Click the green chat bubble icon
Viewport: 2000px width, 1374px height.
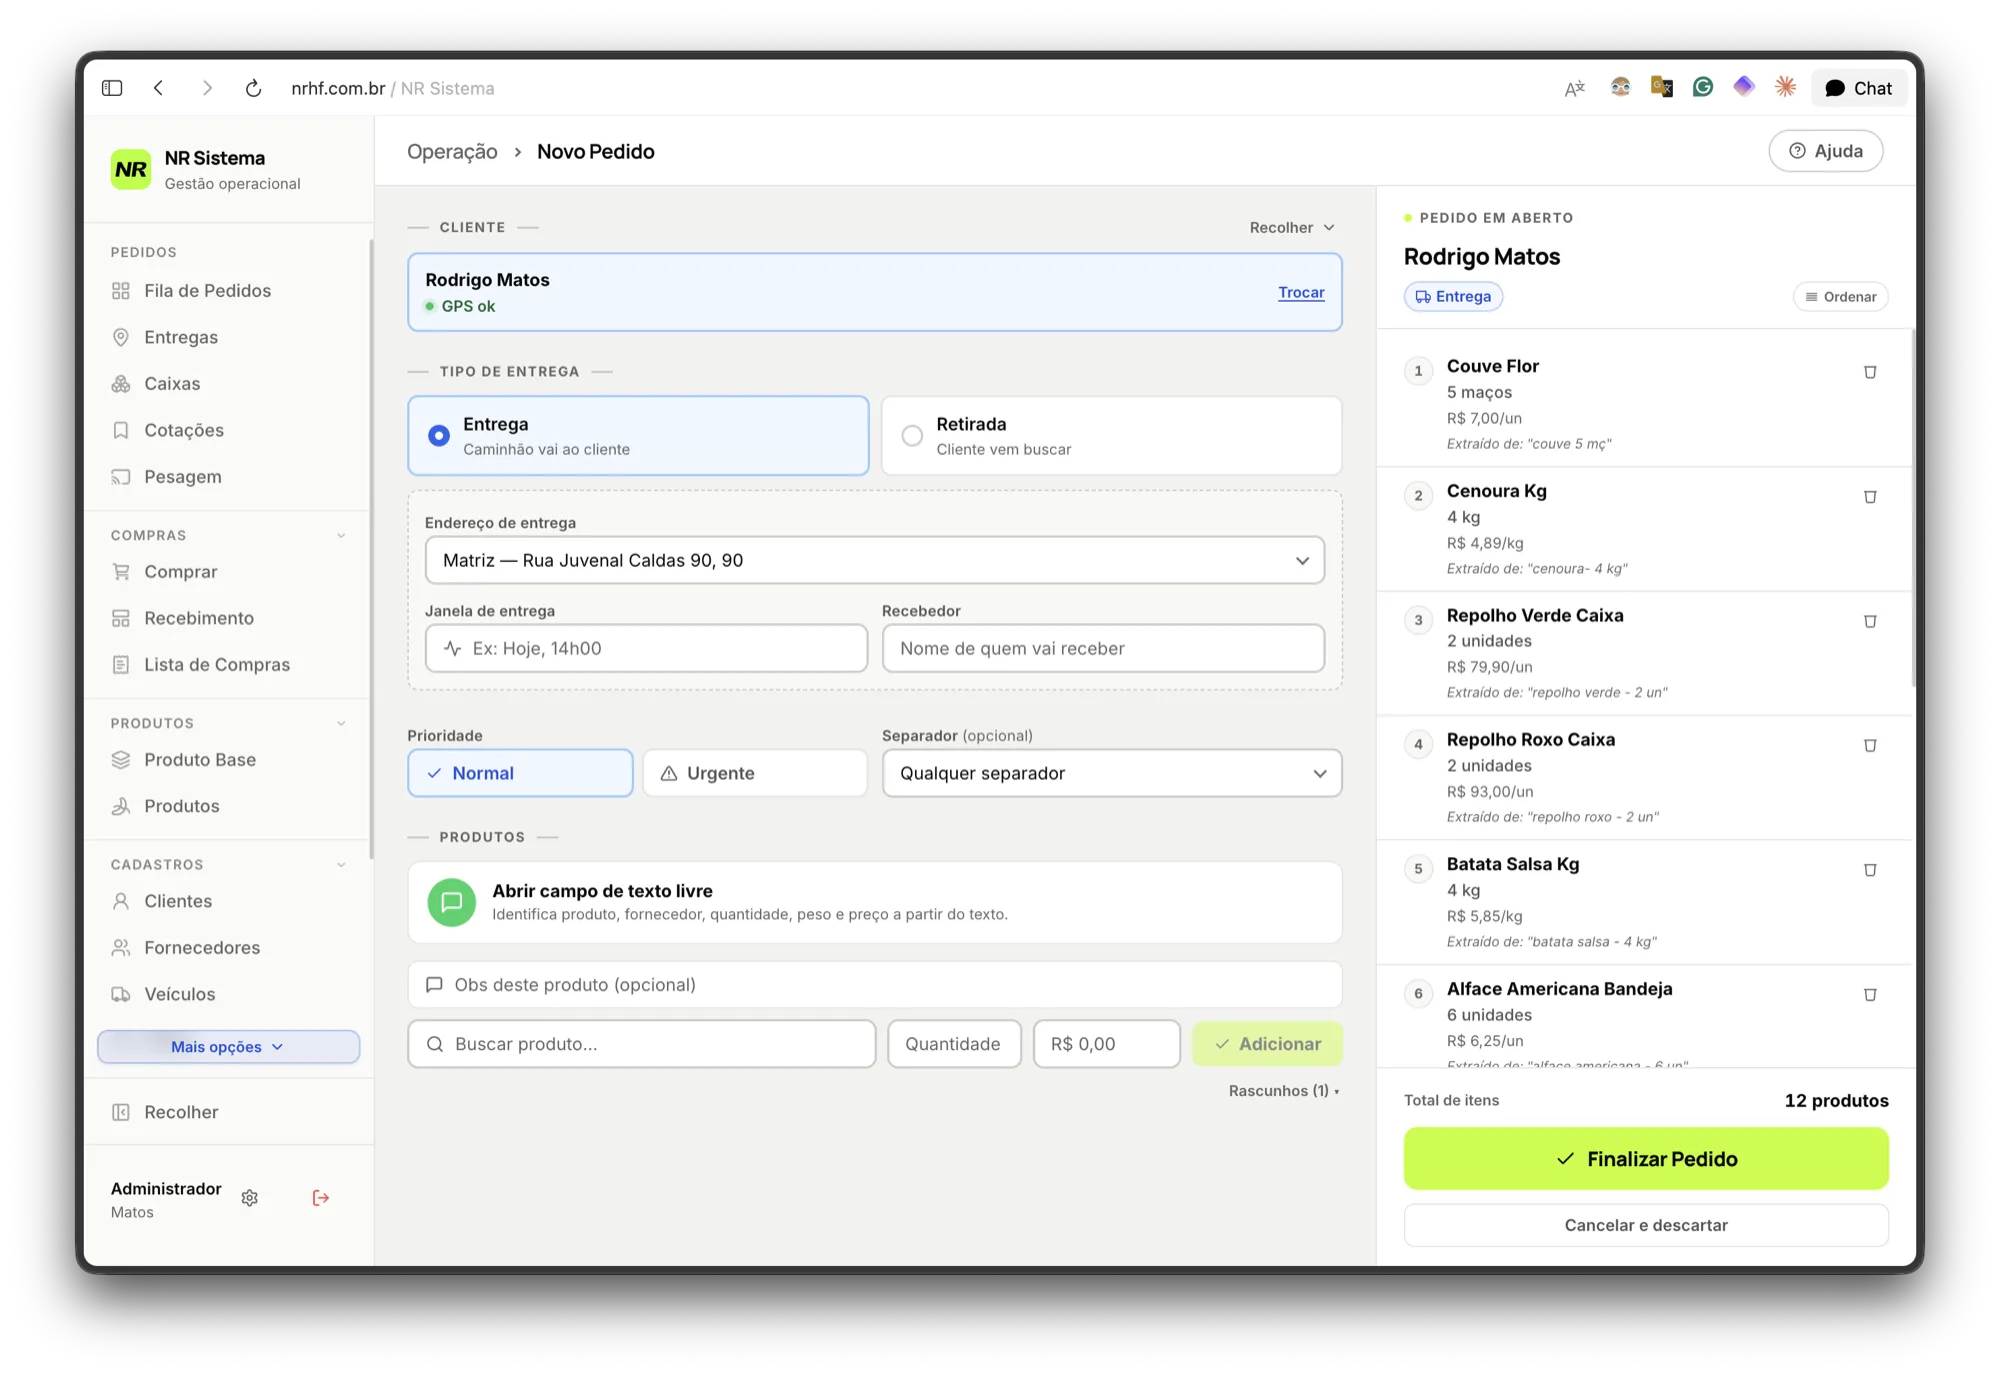click(x=452, y=902)
